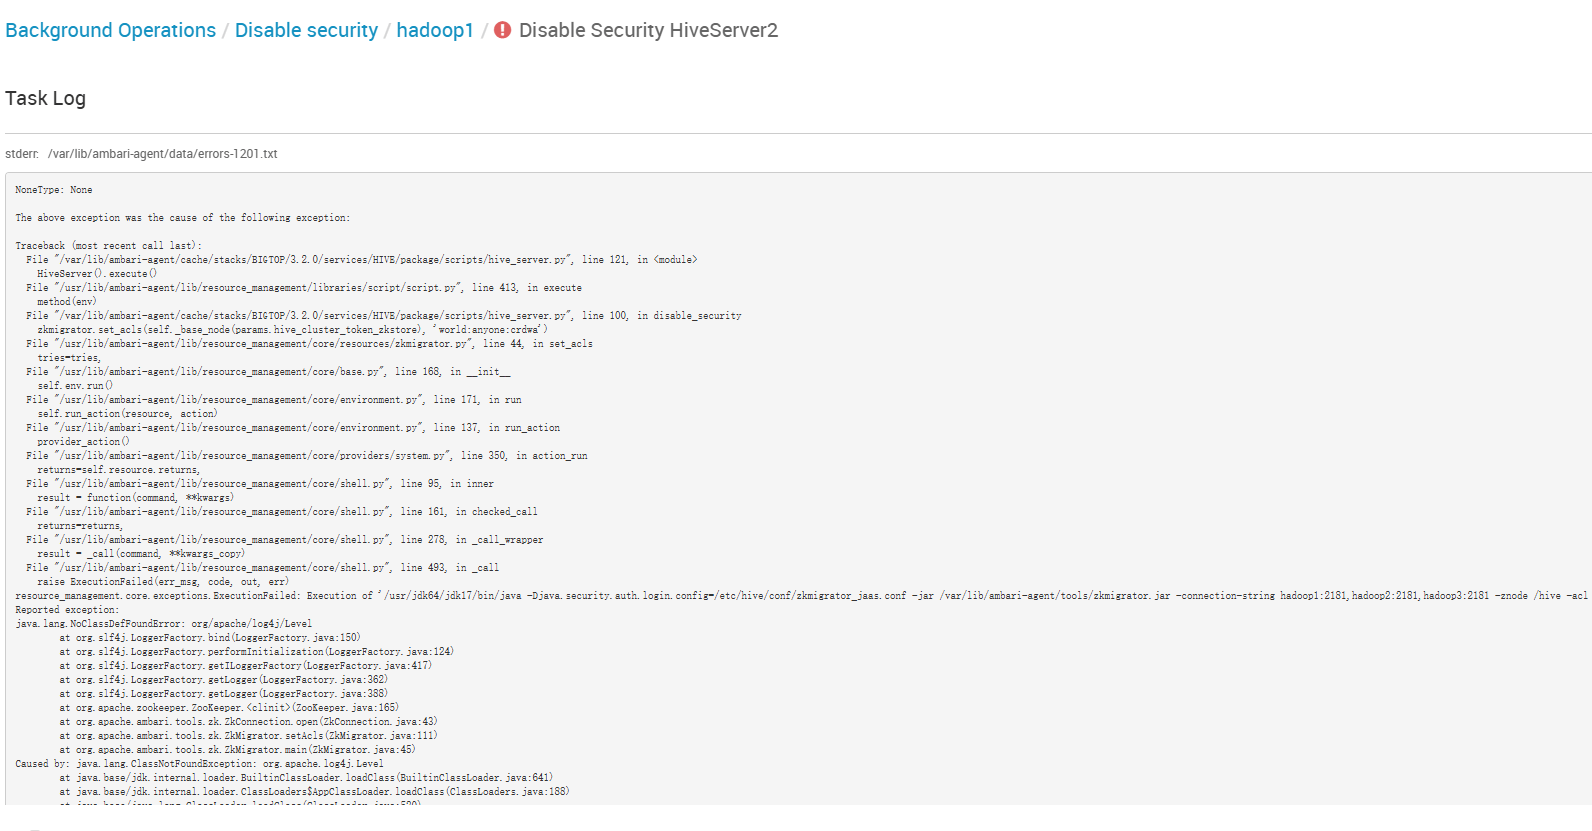This screenshot has width=1592, height=831.
Task: Click the hive_server.py line 121 traceback entry
Action: point(360,260)
